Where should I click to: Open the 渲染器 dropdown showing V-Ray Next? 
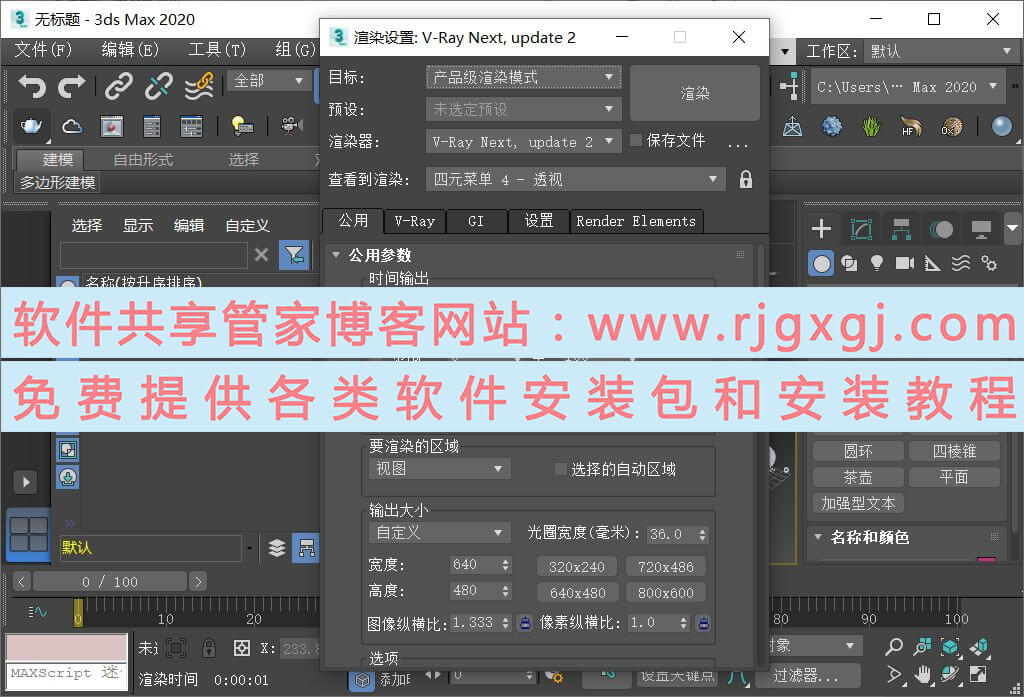pyautogui.click(x=523, y=141)
